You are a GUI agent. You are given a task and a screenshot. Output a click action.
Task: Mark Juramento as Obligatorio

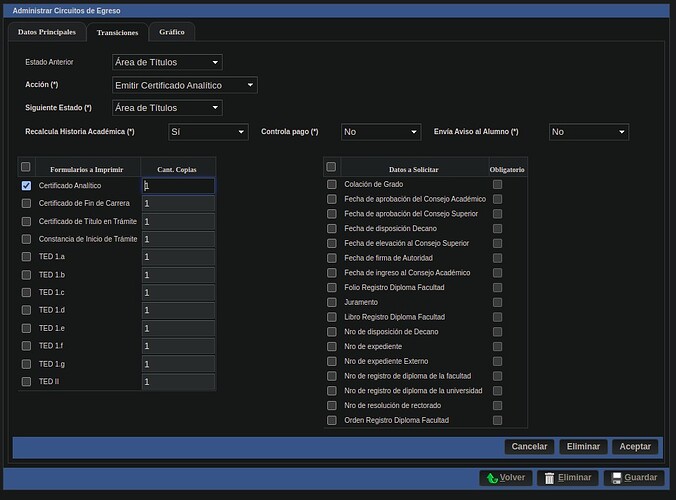point(498,303)
